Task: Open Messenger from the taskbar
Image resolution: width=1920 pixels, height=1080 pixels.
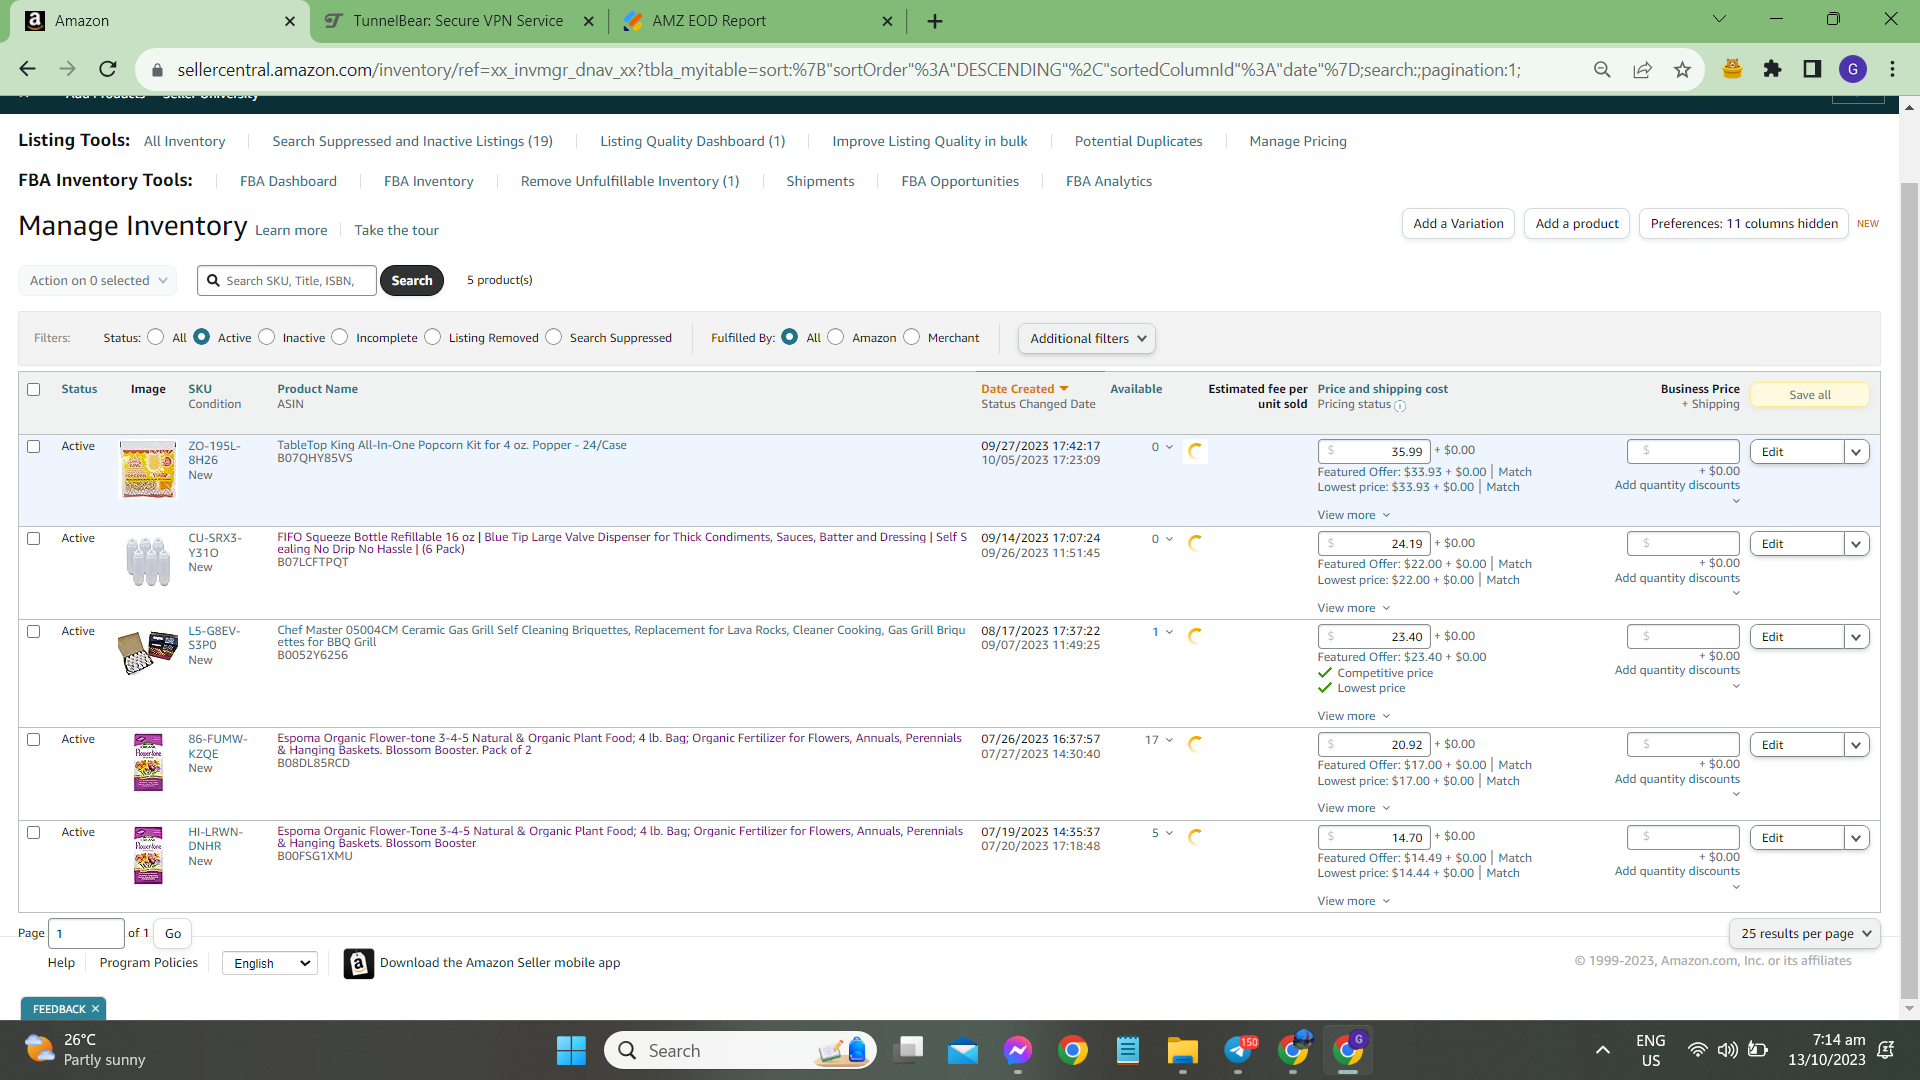Action: [x=1018, y=1050]
